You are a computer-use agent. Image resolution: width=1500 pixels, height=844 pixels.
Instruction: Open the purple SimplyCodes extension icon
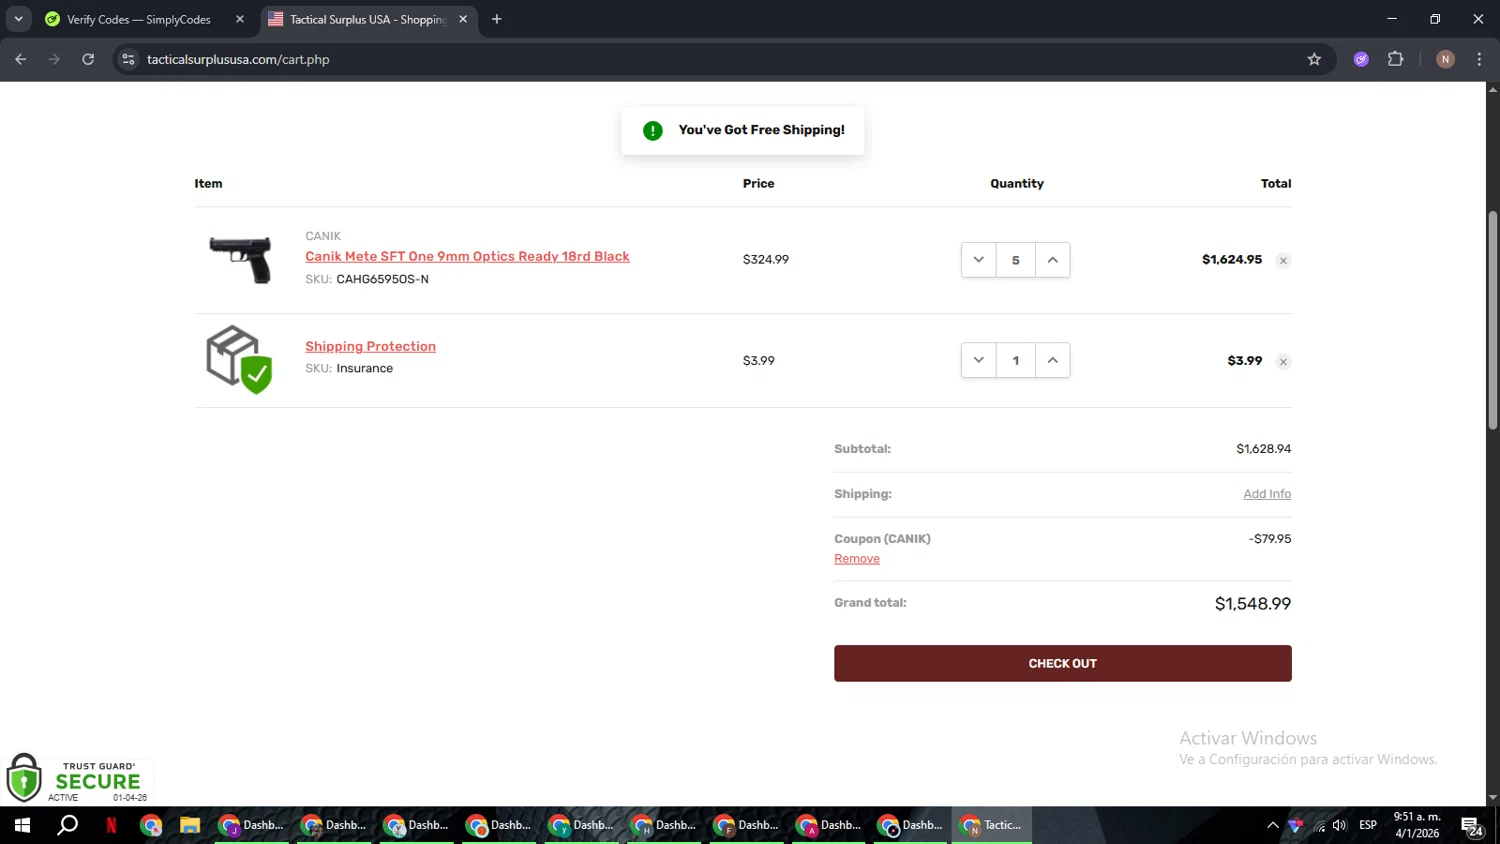coord(1361,59)
